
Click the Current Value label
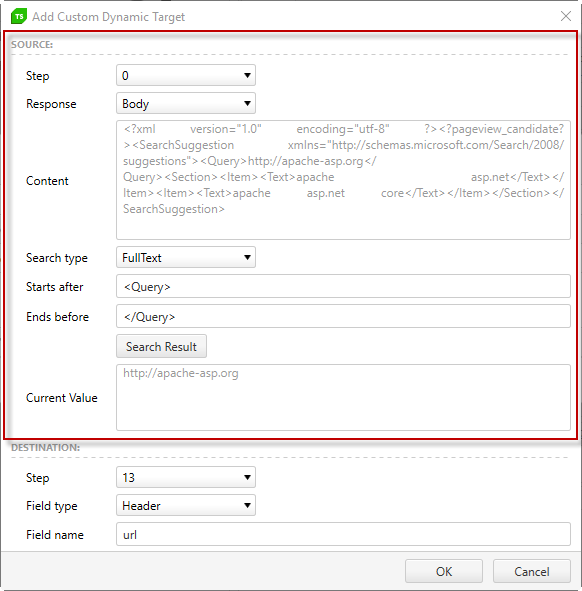62,398
